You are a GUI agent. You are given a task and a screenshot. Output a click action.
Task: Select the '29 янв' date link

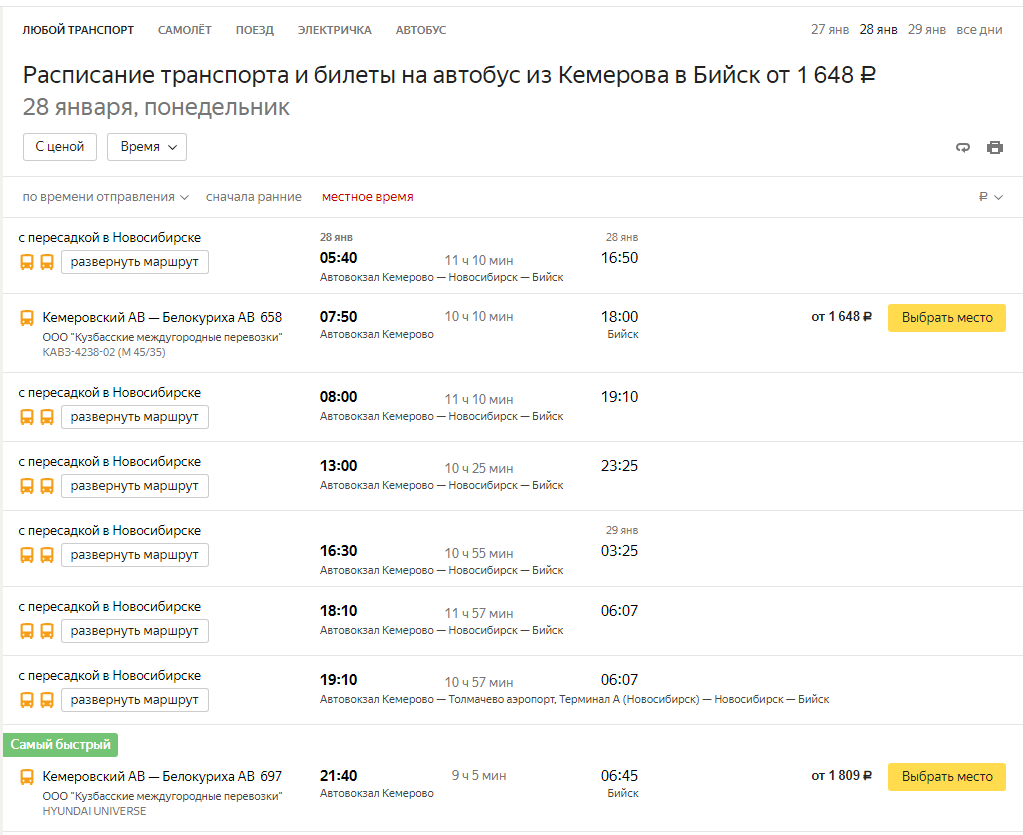(x=926, y=29)
